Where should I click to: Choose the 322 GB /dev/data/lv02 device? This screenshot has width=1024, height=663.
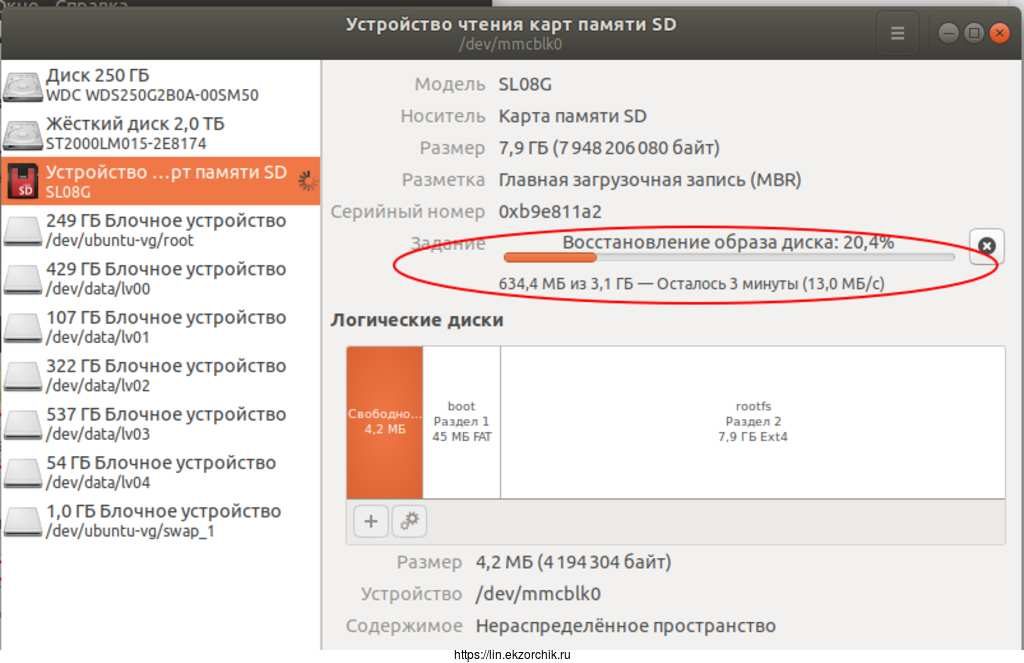click(165, 376)
